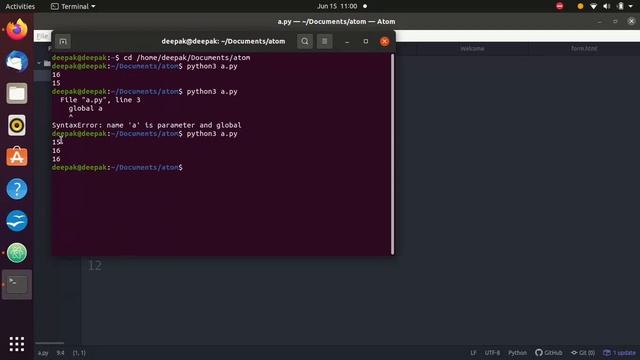640x360 pixels.
Task: Click the LF line ending selector
Action: tap(473, 353)
